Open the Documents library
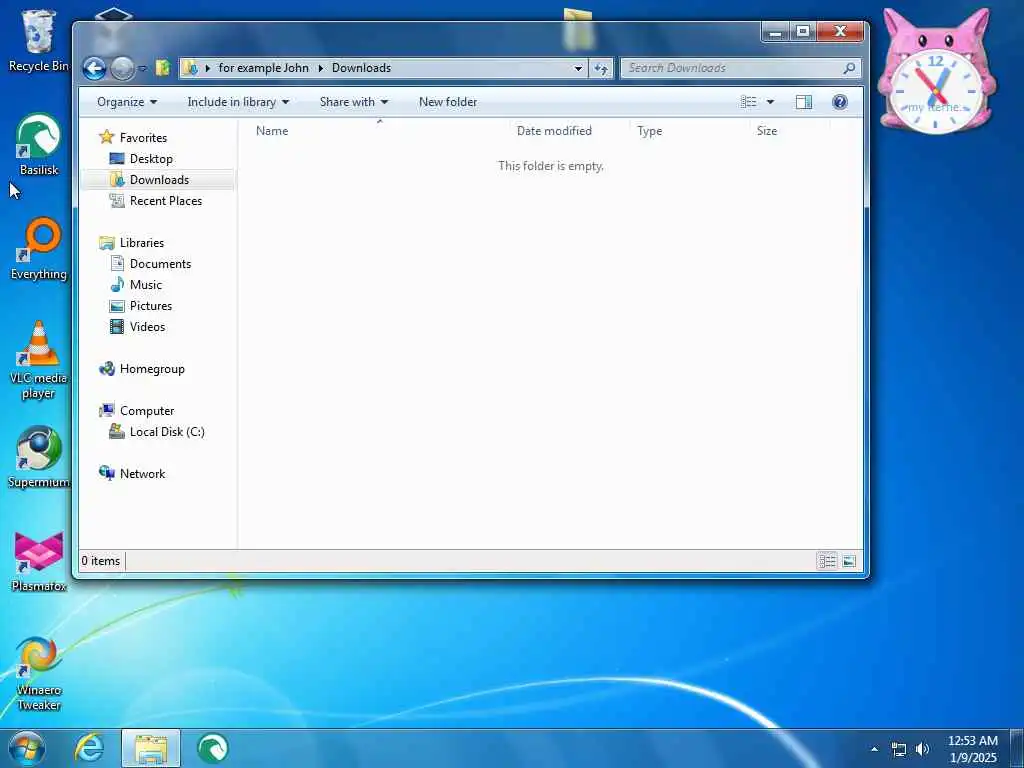 pos(151,264)
